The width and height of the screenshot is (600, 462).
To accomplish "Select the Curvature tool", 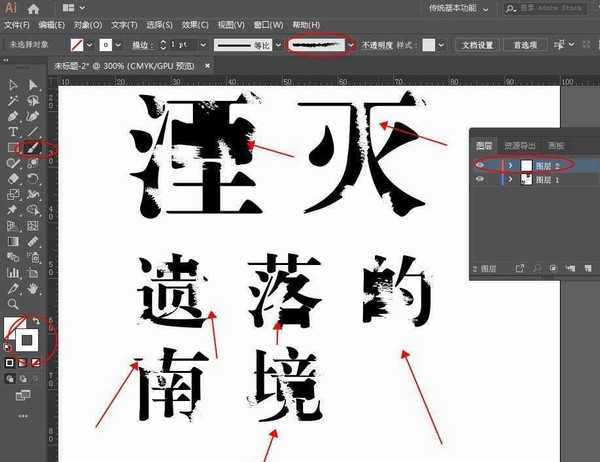I will (33, 116).
